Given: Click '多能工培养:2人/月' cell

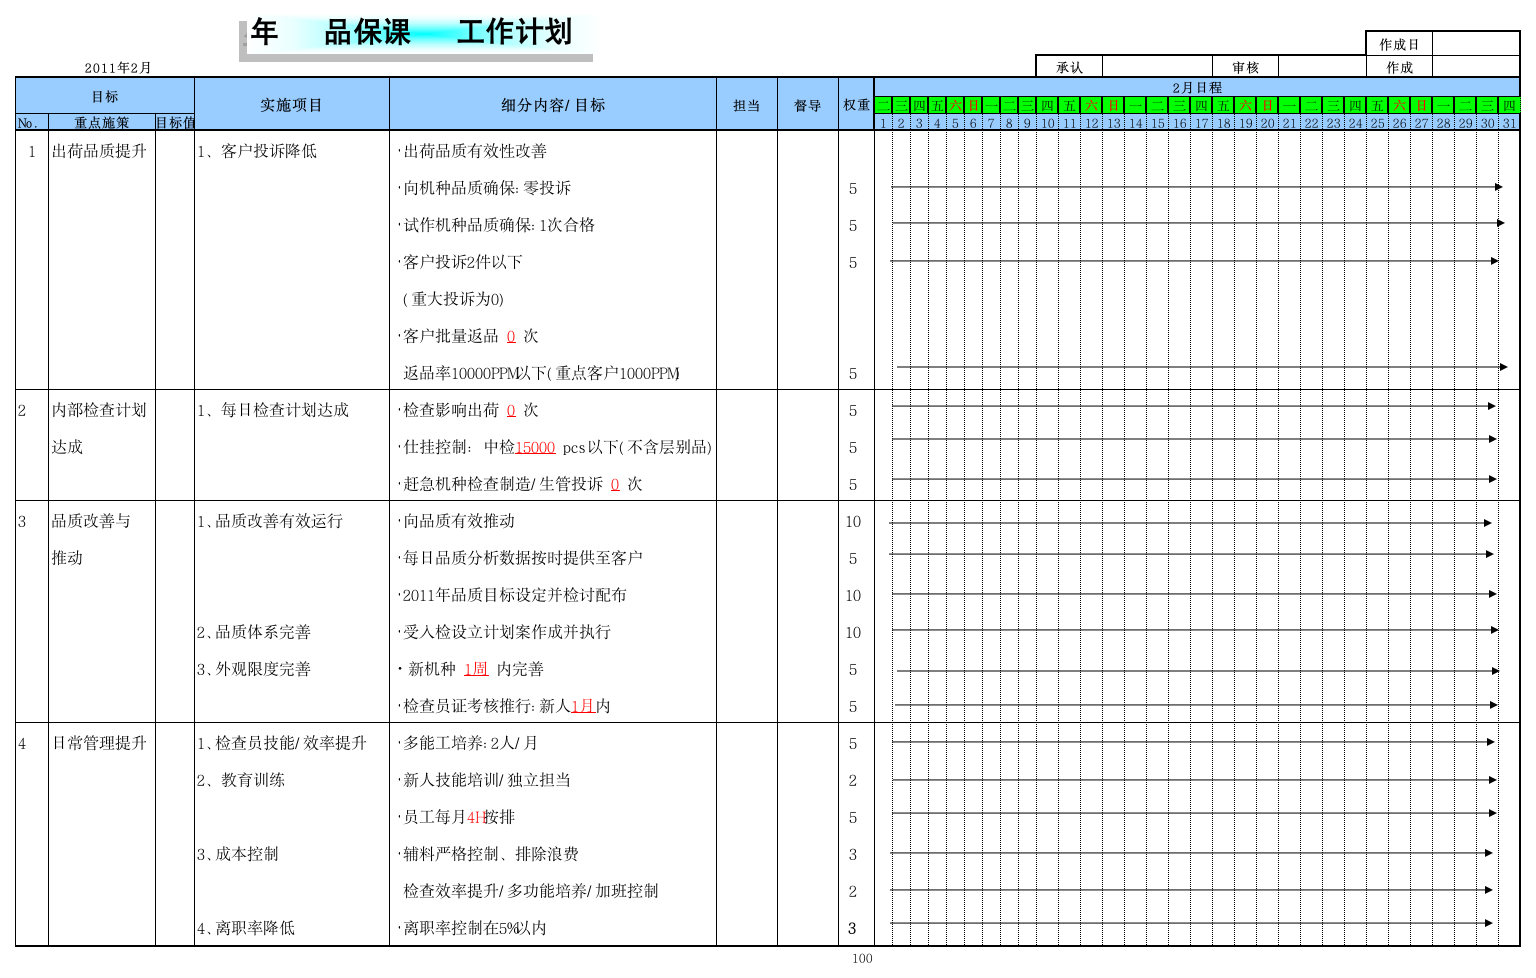Looking at the screenshot, I should coord(469,743).
